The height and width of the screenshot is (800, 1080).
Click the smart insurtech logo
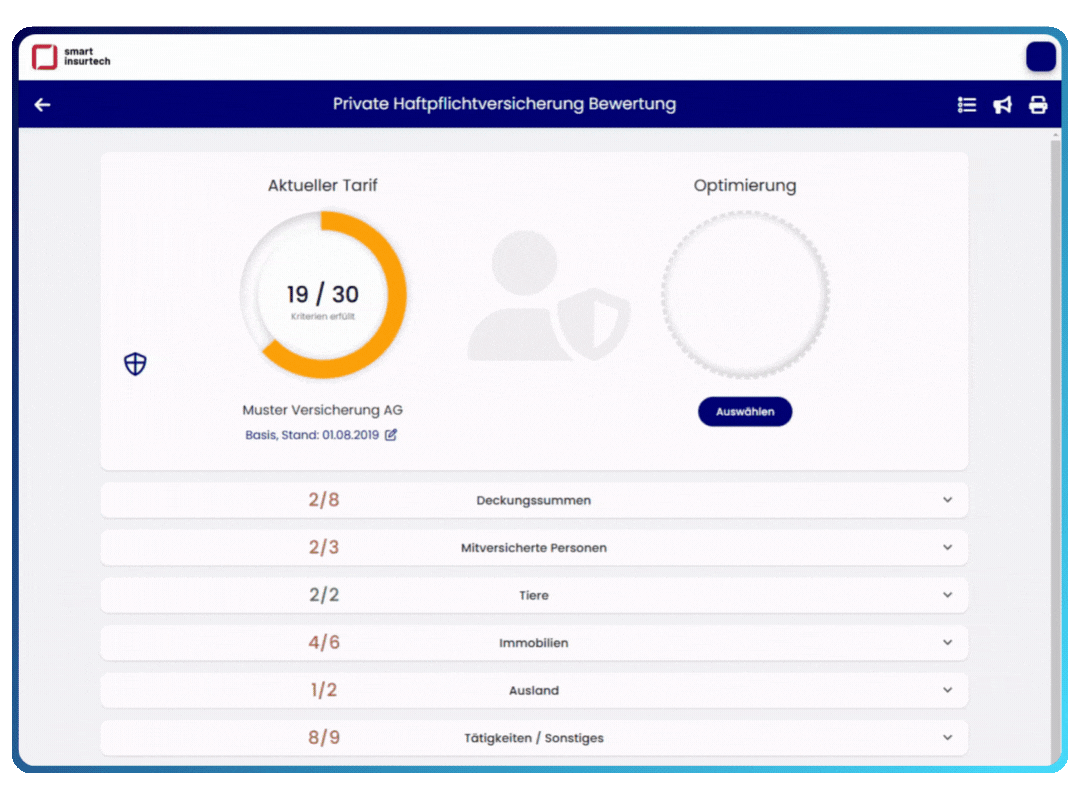tap(70, 57)
